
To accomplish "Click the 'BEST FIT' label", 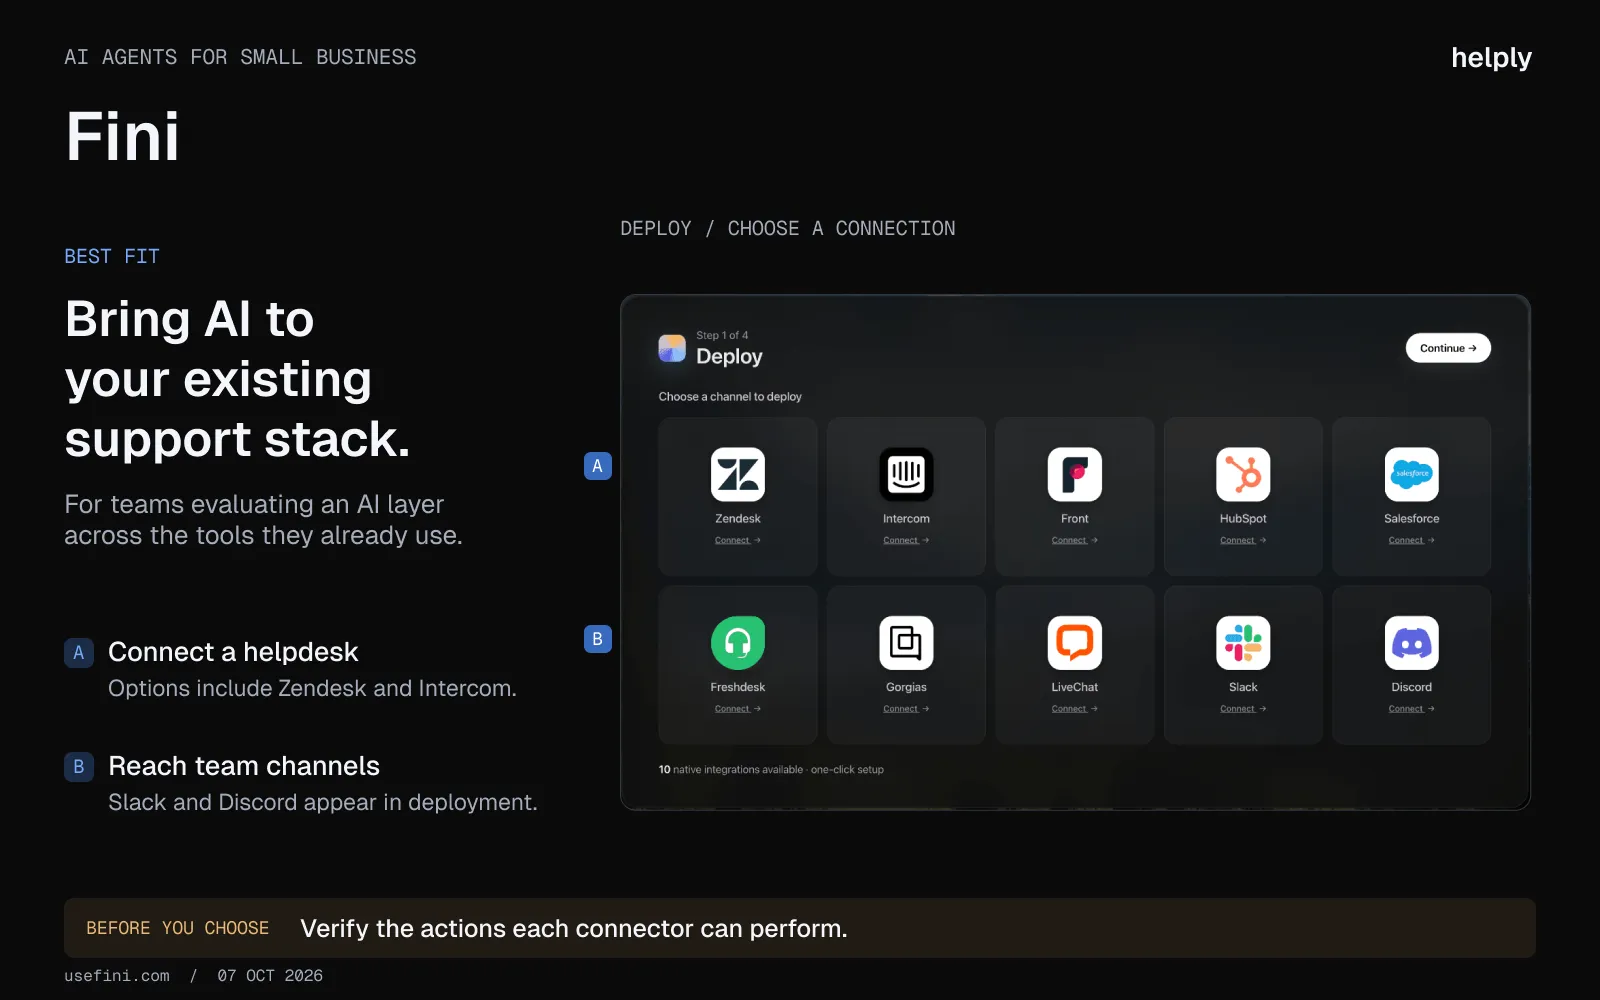I will click(x=112, y=257).
